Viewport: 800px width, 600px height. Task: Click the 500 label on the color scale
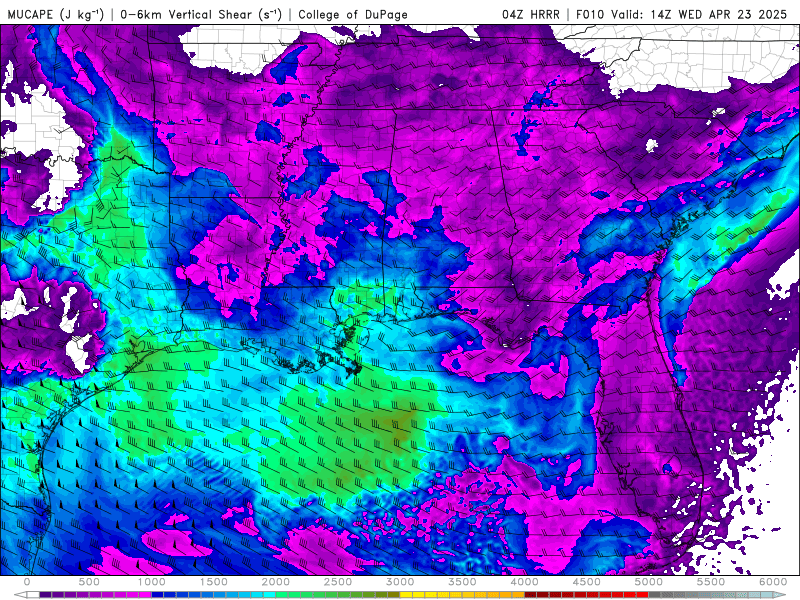click(x=89, y=582)
